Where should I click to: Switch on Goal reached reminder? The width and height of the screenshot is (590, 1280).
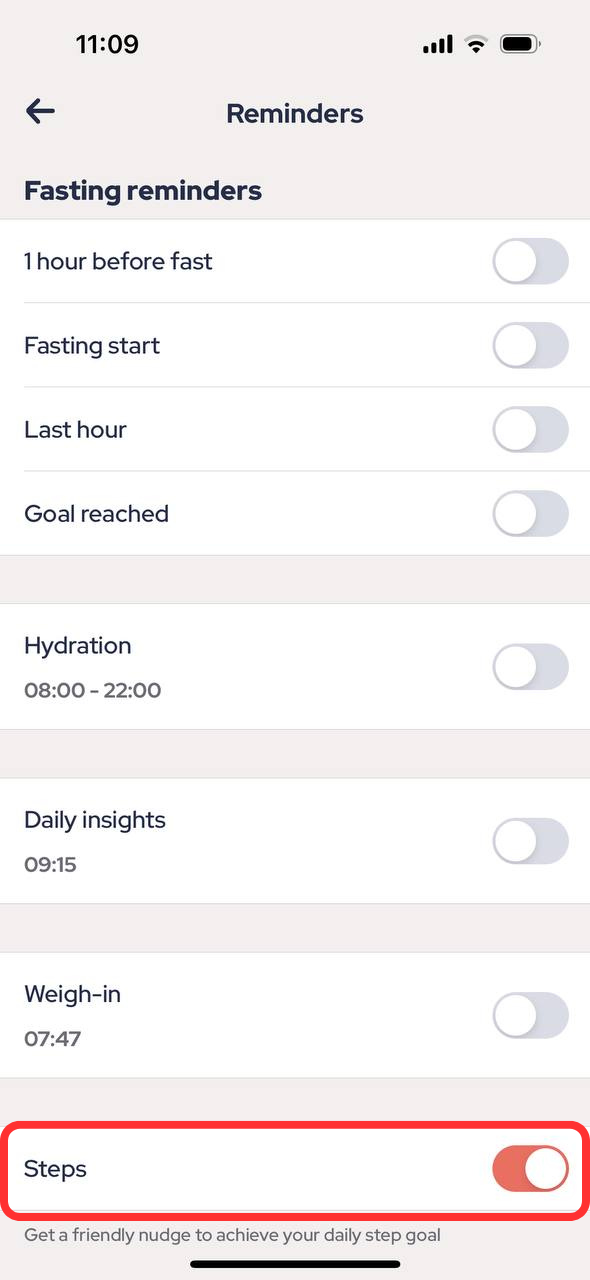click(531, 514)
